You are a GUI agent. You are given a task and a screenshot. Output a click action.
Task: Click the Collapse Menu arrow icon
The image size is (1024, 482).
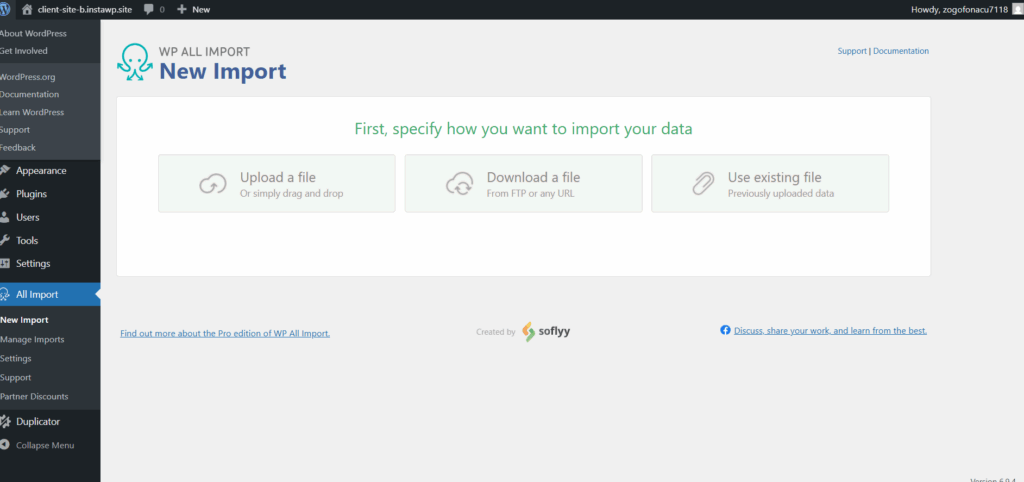[x=5, y=445]
